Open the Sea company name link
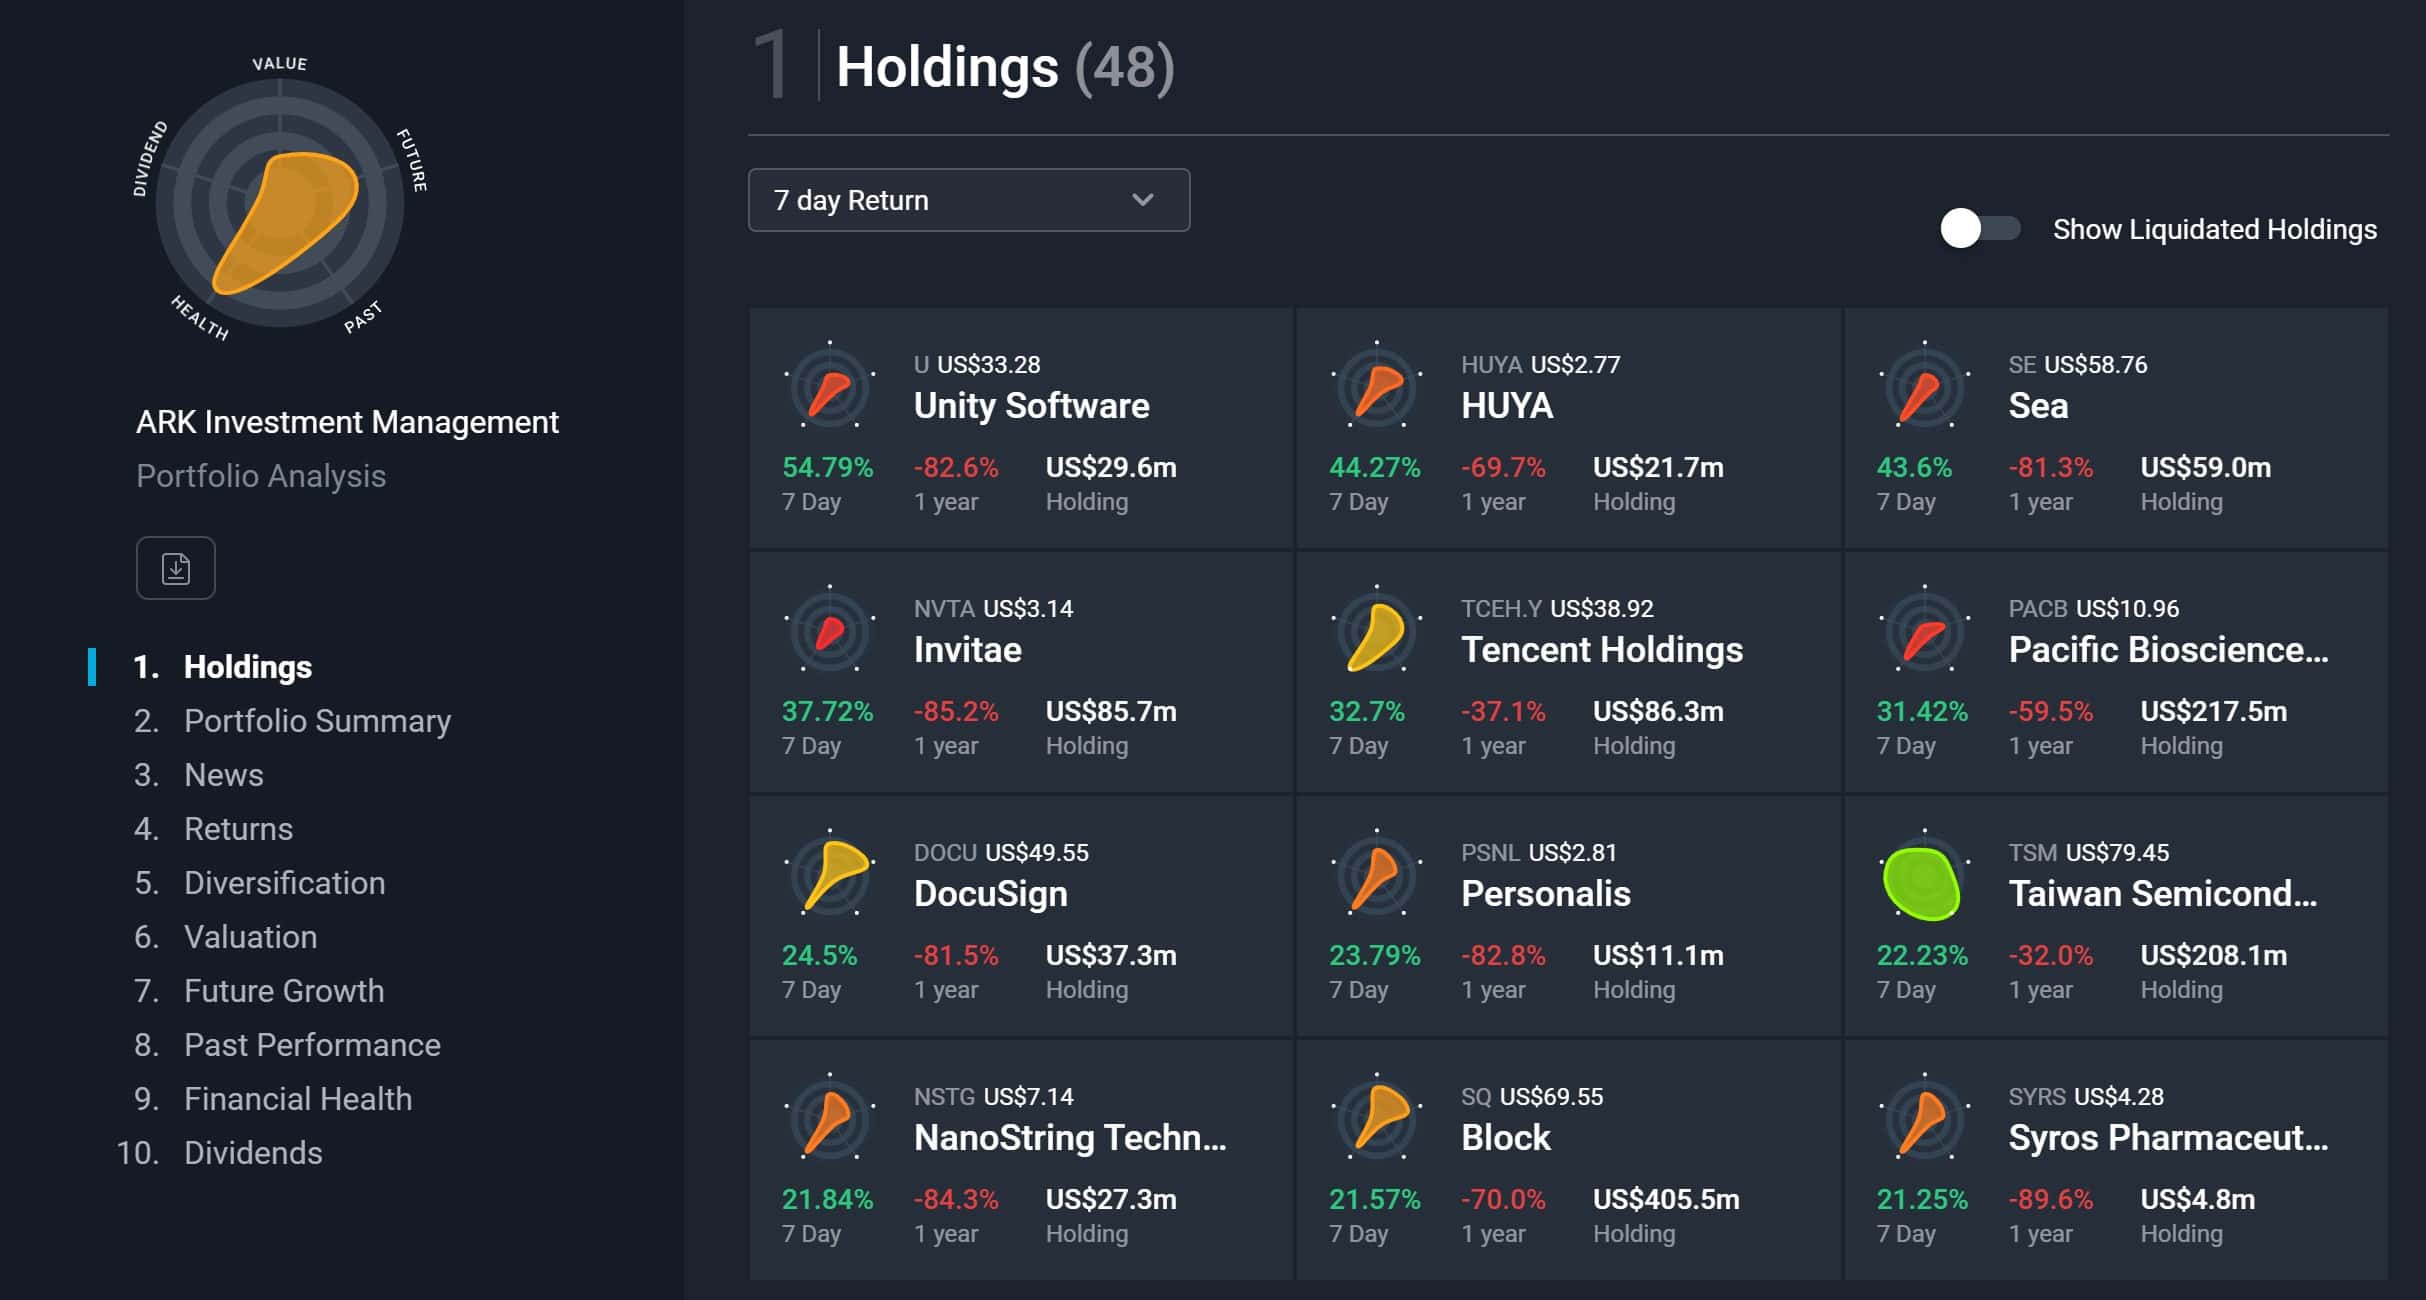 tap(2038, 406)
